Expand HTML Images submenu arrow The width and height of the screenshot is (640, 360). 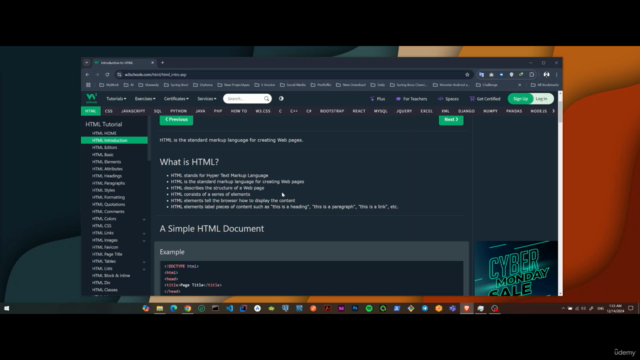pos(144,240)
